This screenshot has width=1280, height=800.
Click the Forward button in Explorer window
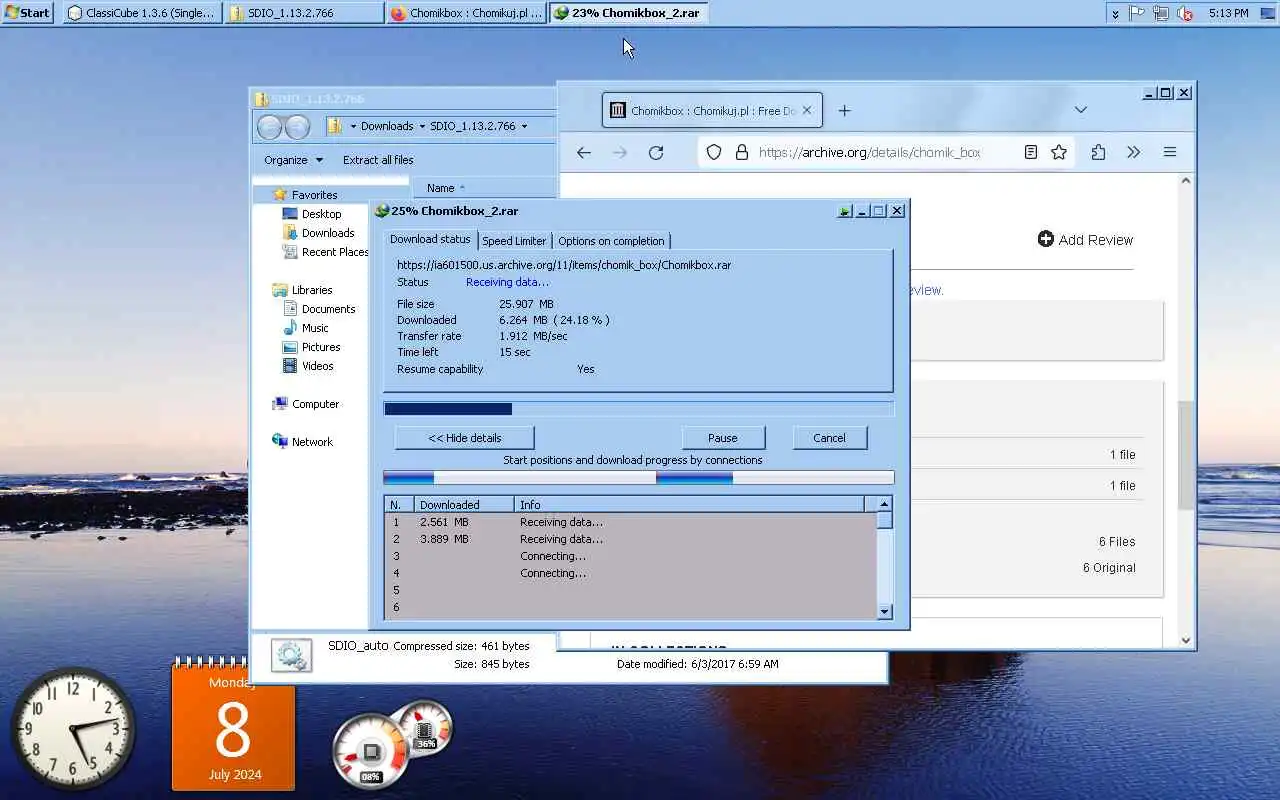(x=297, y=127)
